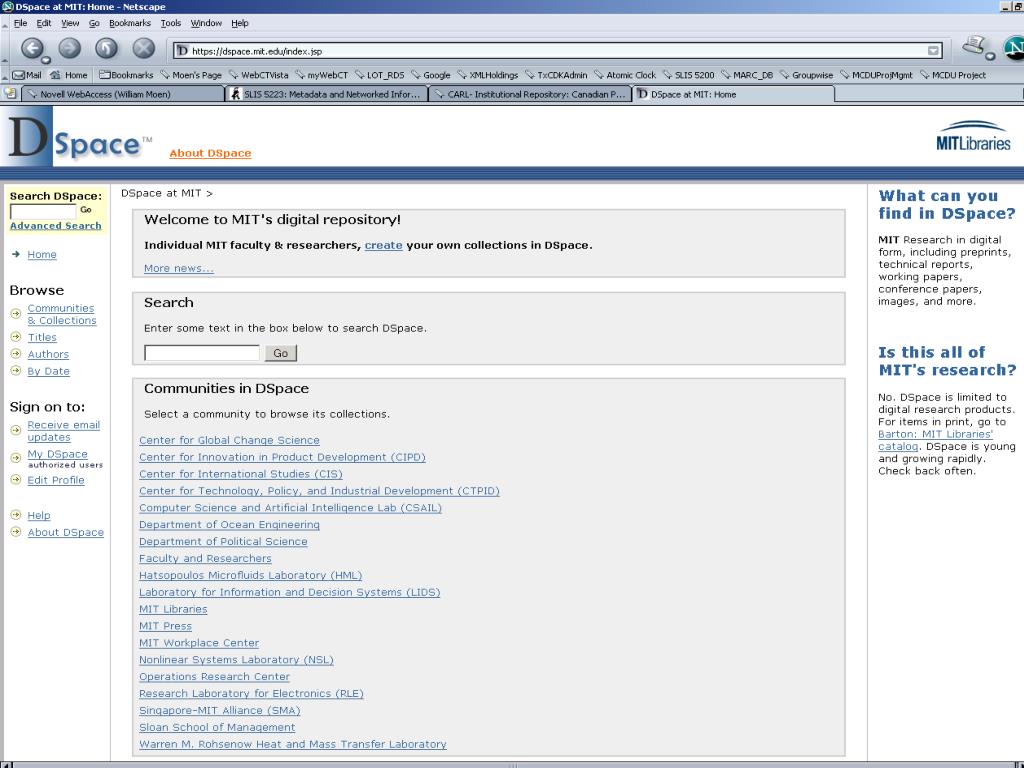This screenshot has width=1024, height=768.
Task: Open the Atomic Clock bookmark
Action: pos(625,75)
